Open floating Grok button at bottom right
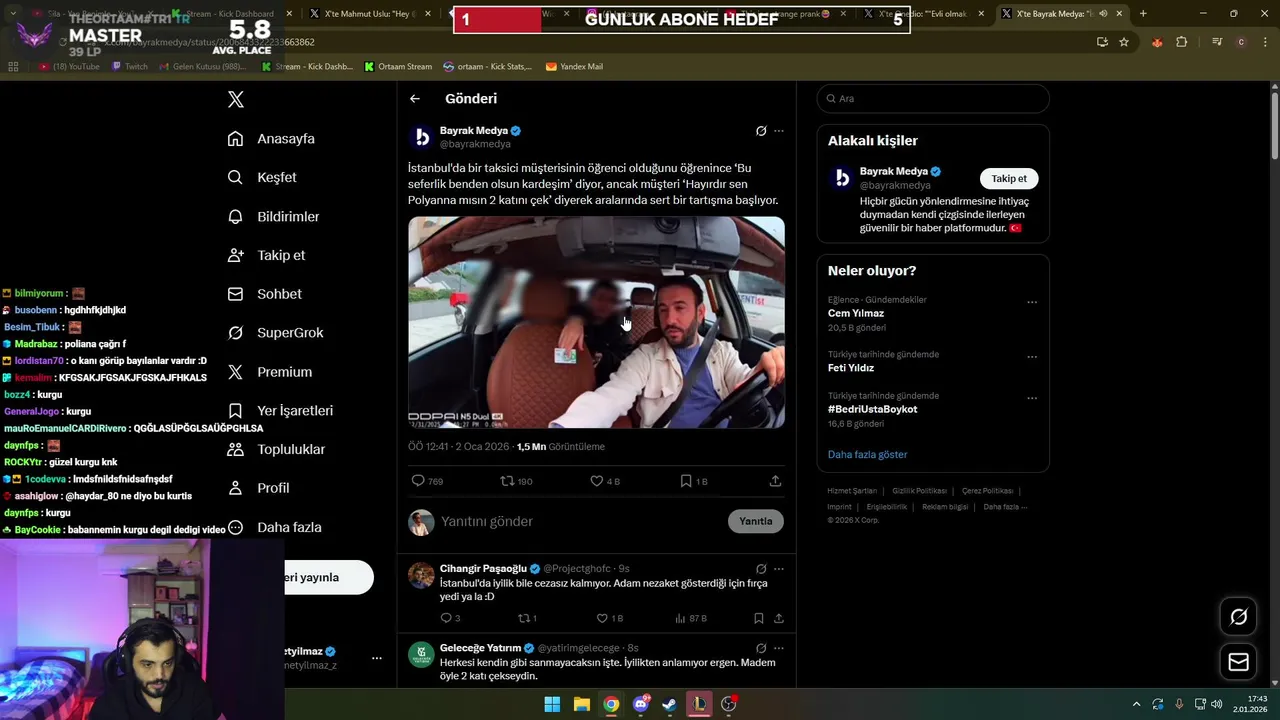This screenshot has width=1280, height=720. click(1238, 617)
